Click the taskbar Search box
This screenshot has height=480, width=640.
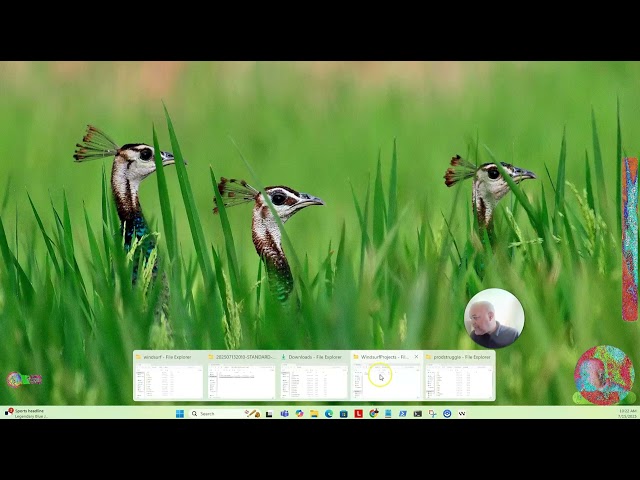pyautogui.click(x=225, y=413)
